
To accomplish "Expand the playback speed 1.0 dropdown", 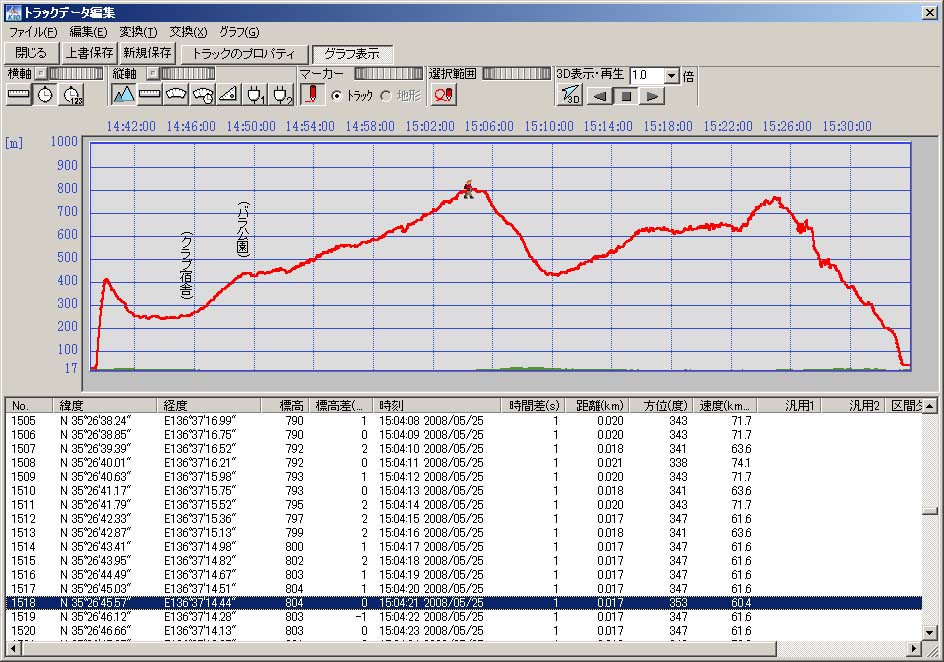I will click(x=671, y=76).
